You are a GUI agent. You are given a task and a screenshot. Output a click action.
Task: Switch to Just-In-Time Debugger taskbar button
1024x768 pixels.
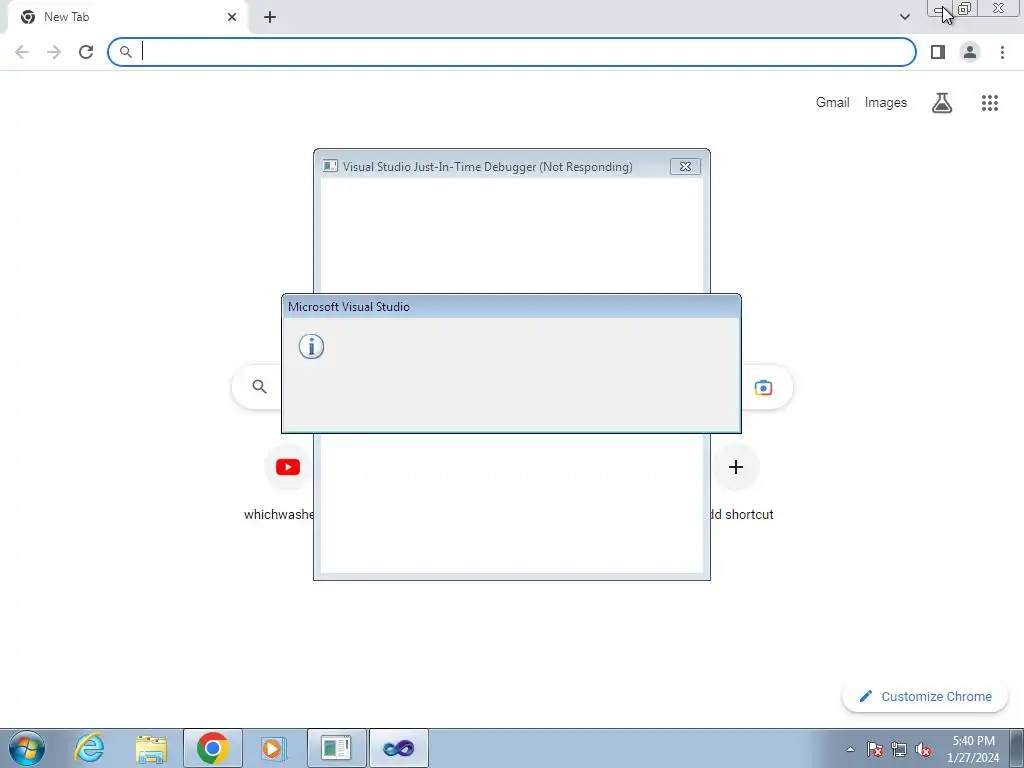click(336, 748)
